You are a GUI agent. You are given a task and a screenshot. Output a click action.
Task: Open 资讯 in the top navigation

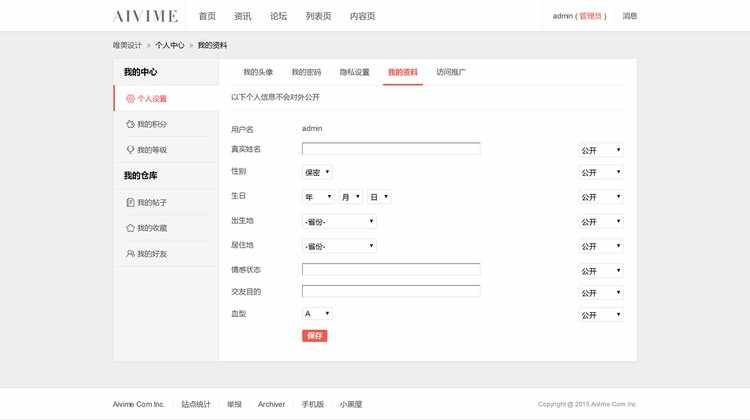coord(243,16)
